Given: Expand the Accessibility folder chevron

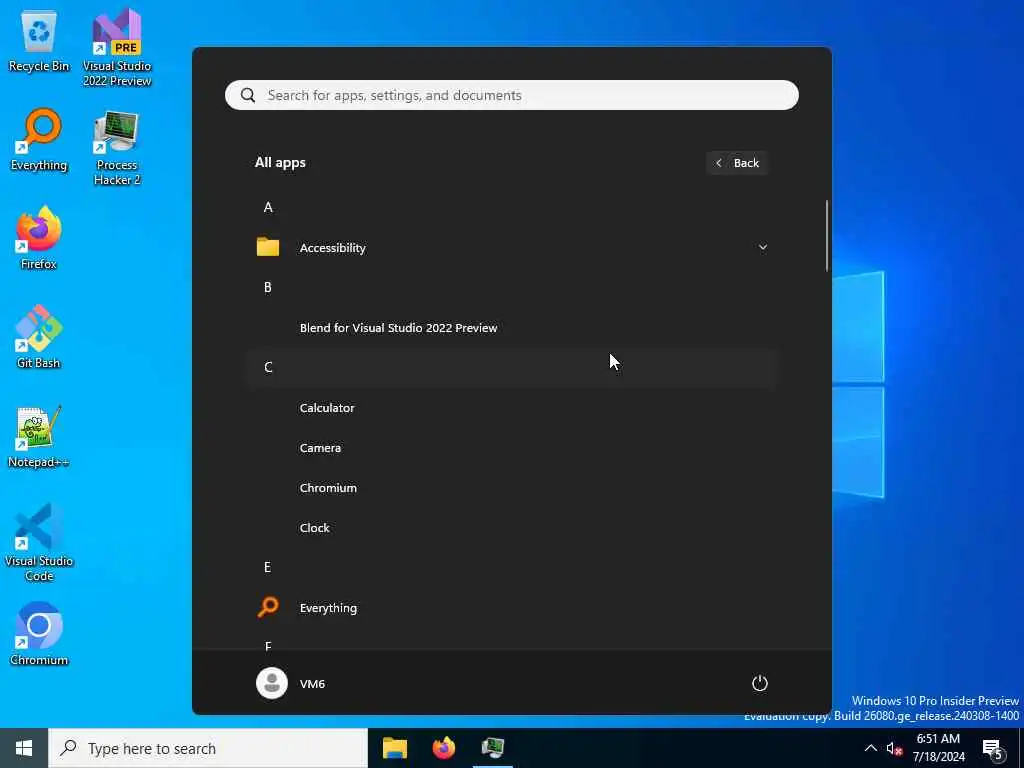Looking at the screenshot, I should pos(762,248).
